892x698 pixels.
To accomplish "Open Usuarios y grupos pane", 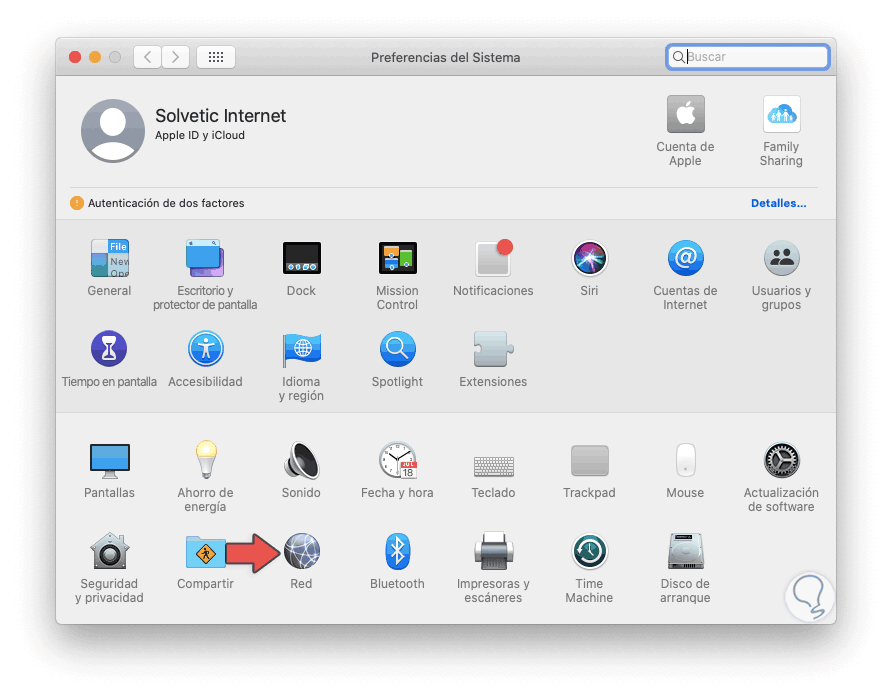I will point(782,258).
